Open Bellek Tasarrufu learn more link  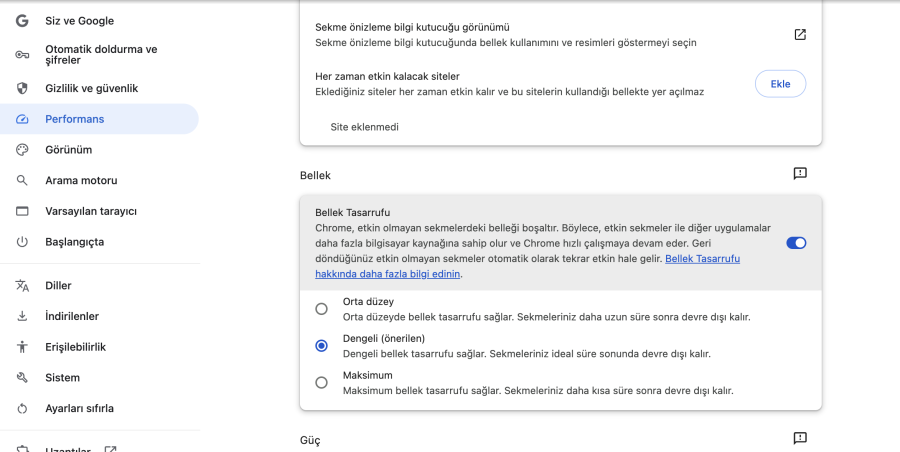(x=702, y=259)
